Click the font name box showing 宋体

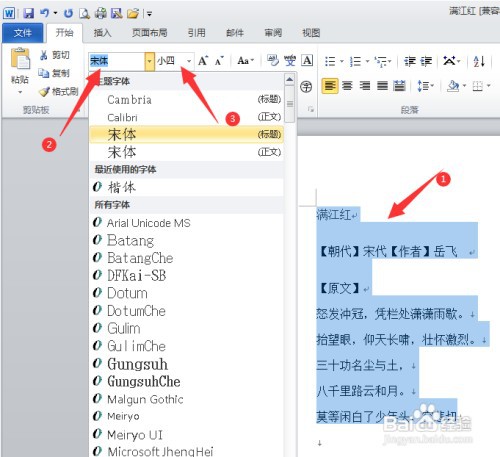(117, 61)
